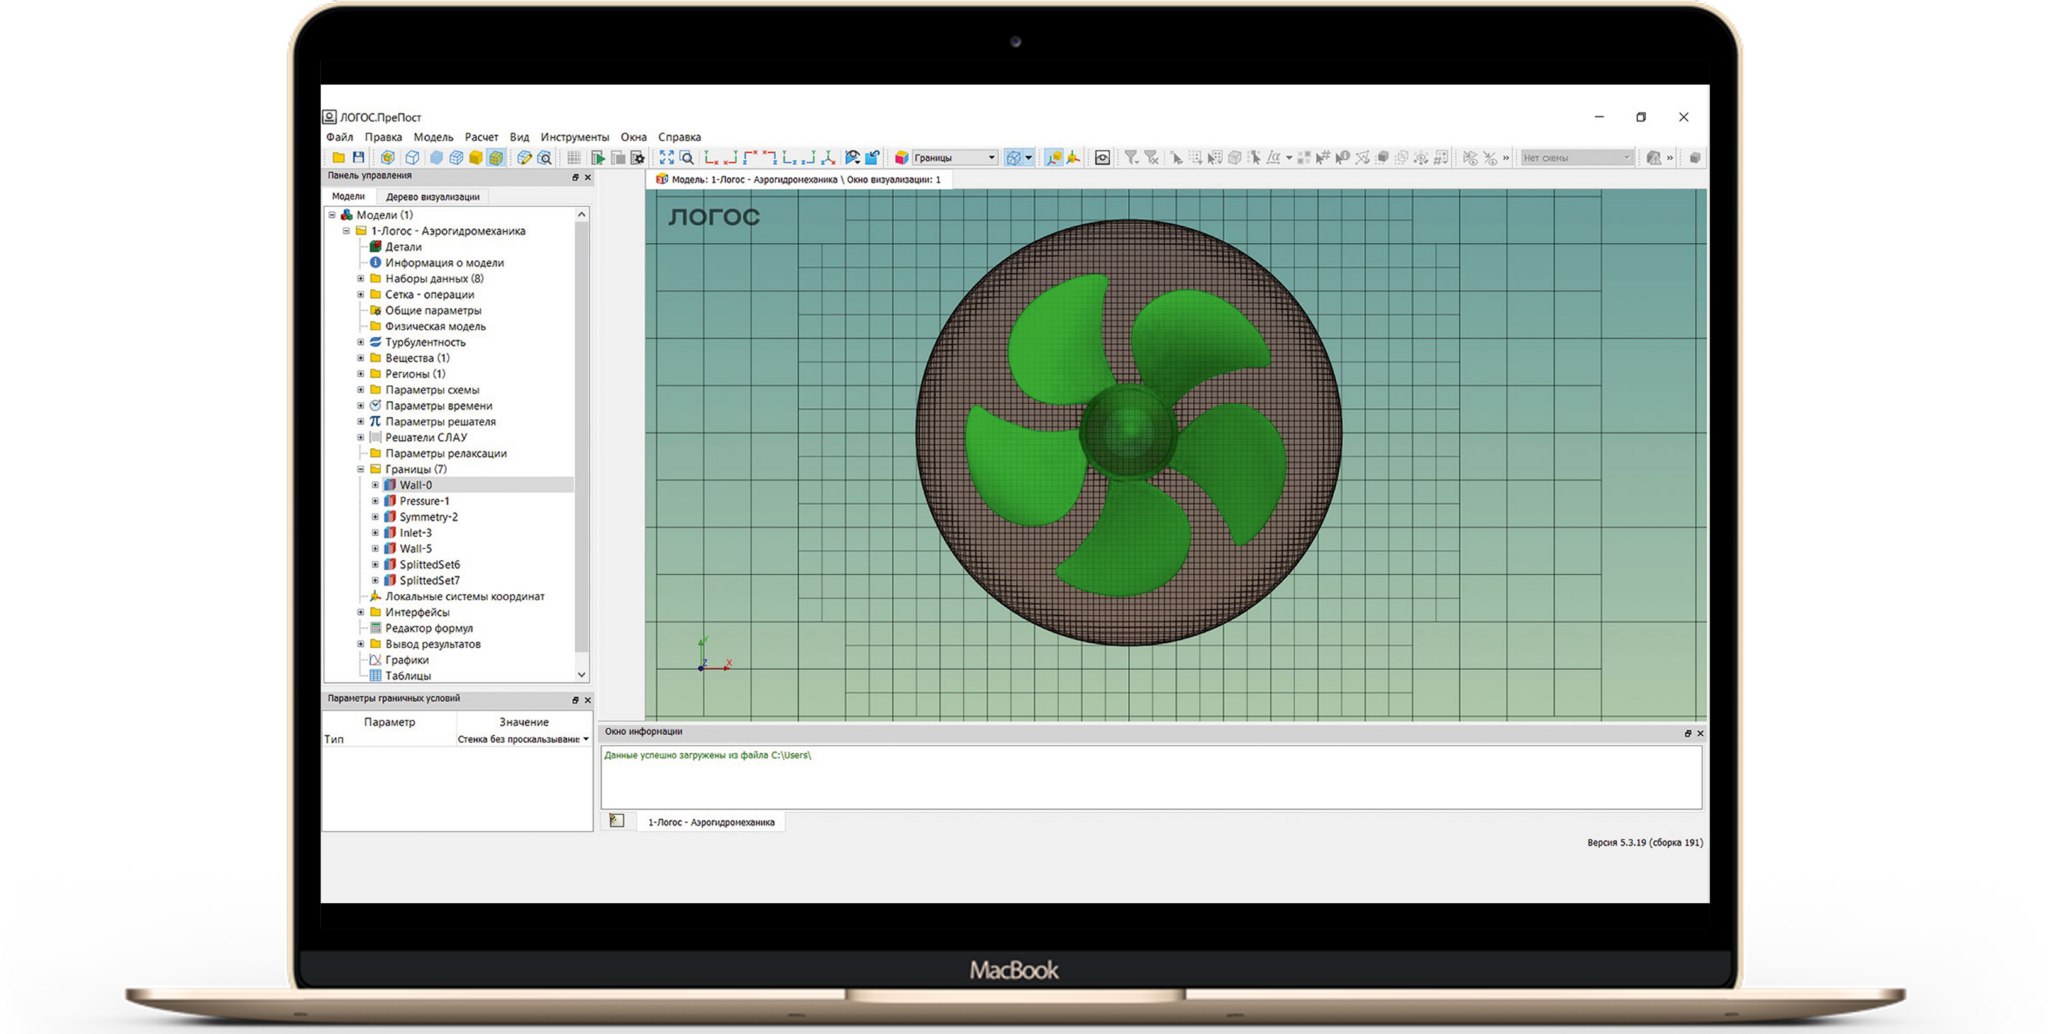This screenshot has width=2048, height=1034.
Task: Open the Инструменты menu
Action: [574, 137]
